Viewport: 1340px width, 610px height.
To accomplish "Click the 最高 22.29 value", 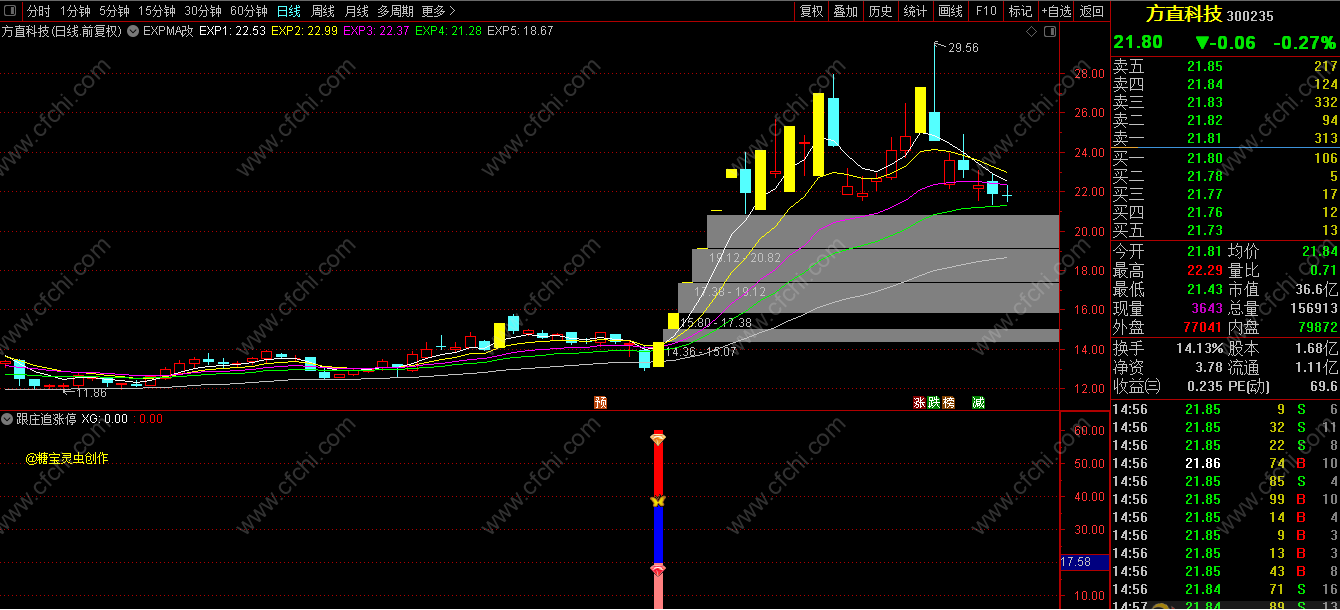I will click(x=1204, y=270).
